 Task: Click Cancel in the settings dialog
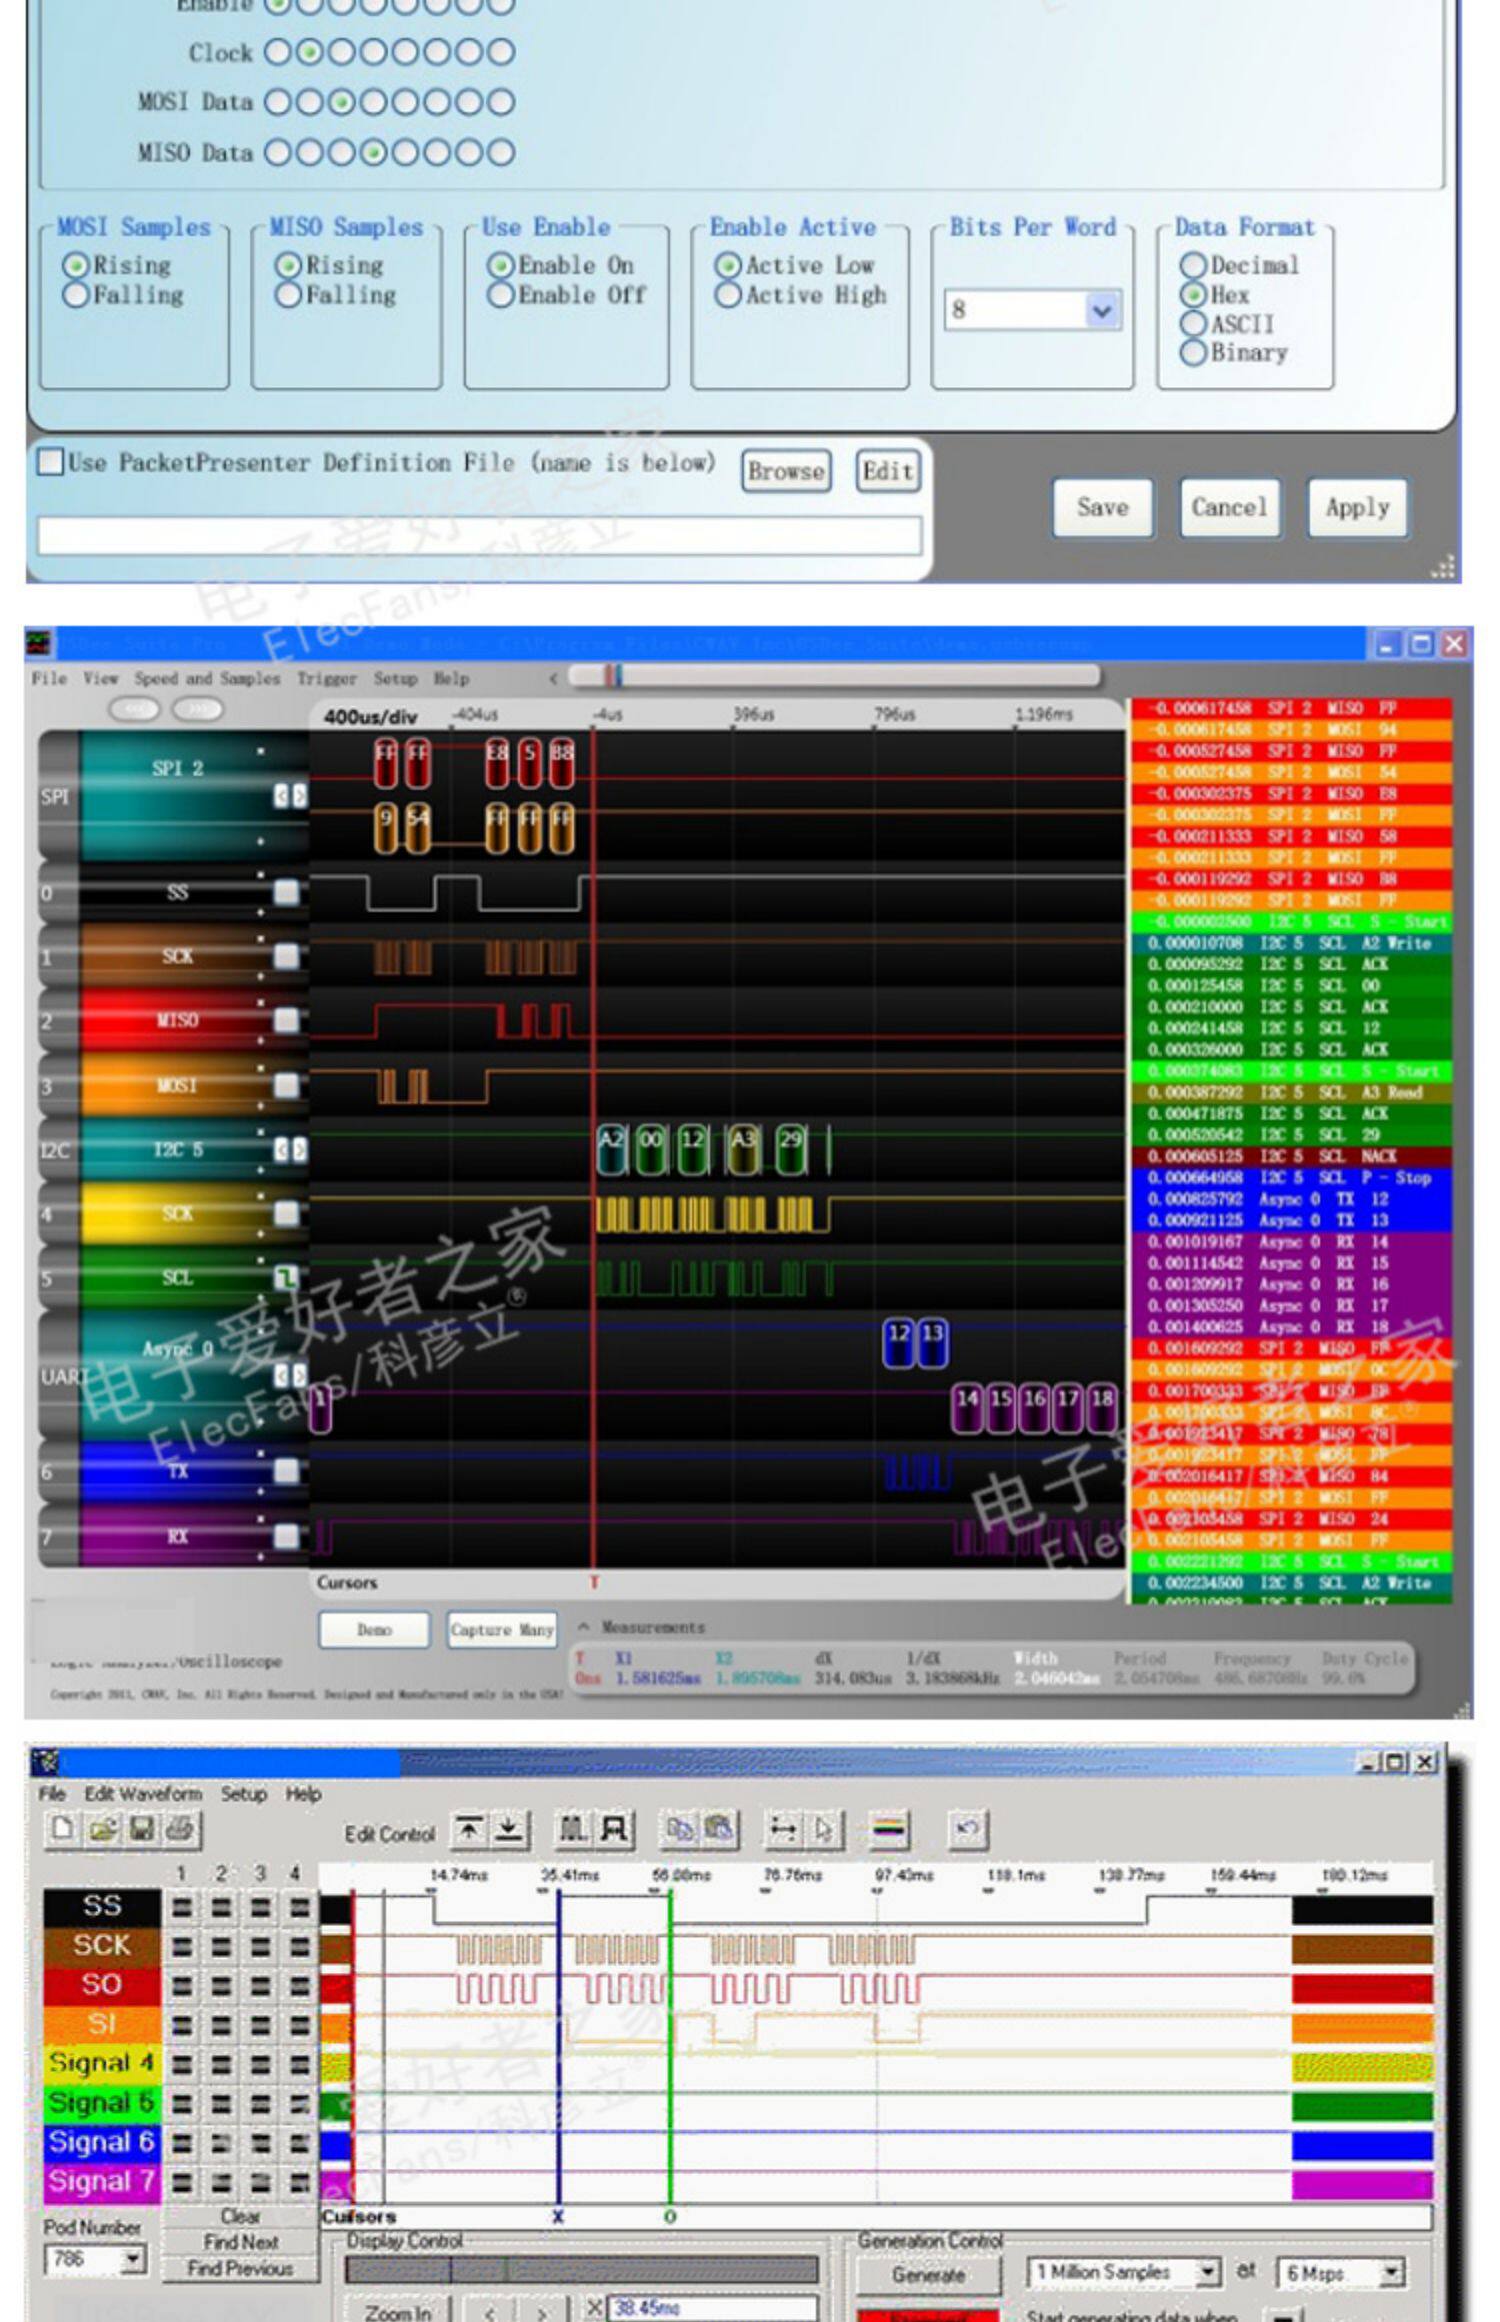pyautogui.click(x=1229, y=507)
